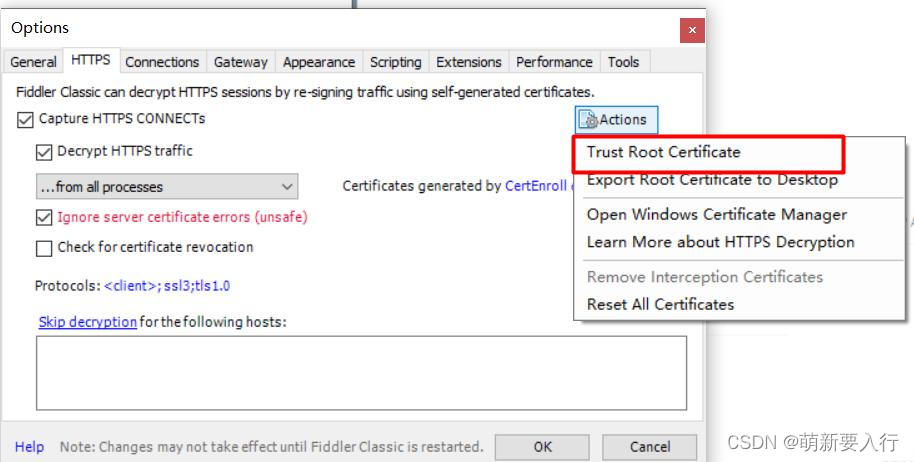Choose Reset All Certificates option

click(x=660, y=304)
